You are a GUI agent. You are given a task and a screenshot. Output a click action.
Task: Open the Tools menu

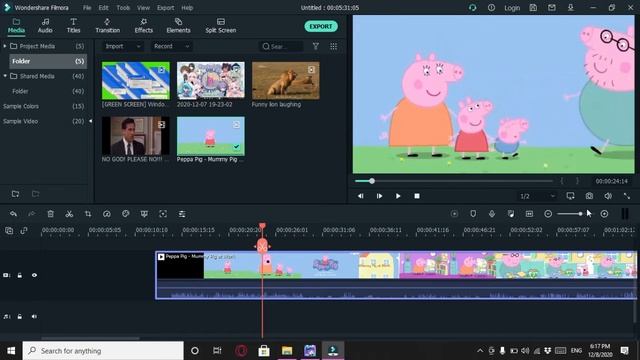click(123, 8)
